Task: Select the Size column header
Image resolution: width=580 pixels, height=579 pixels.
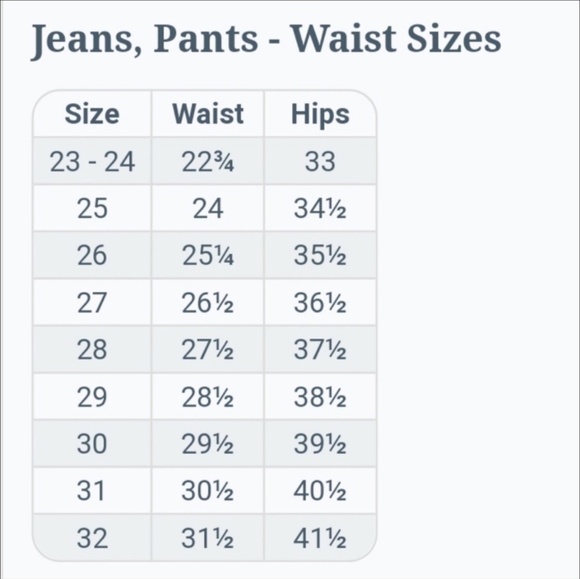Action: tap(92, 114)
